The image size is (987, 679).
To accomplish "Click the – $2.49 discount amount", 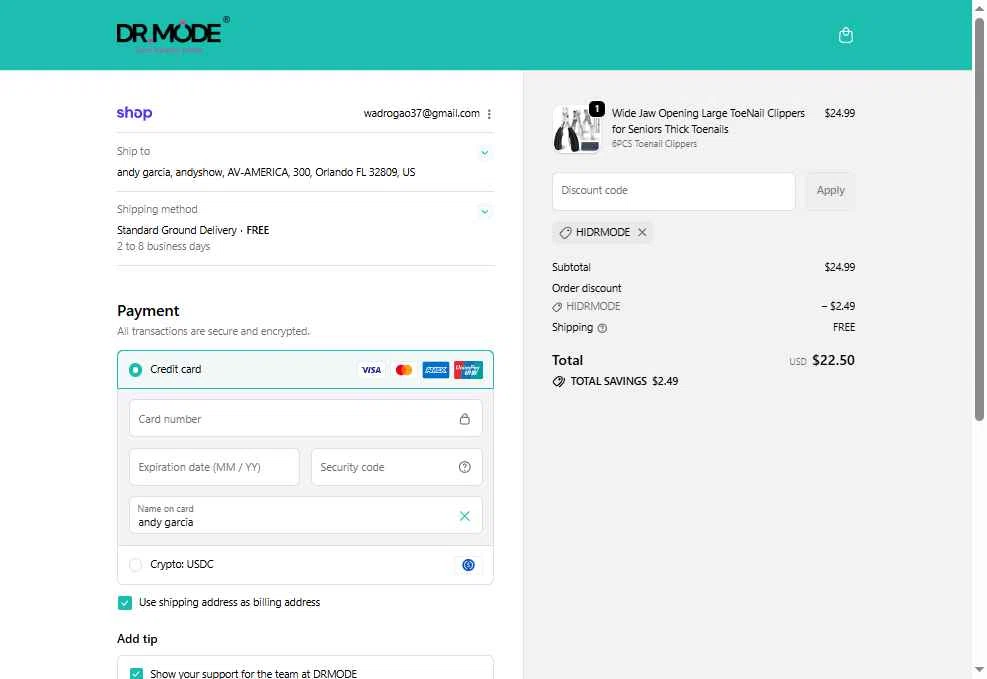I will point(838,306).
